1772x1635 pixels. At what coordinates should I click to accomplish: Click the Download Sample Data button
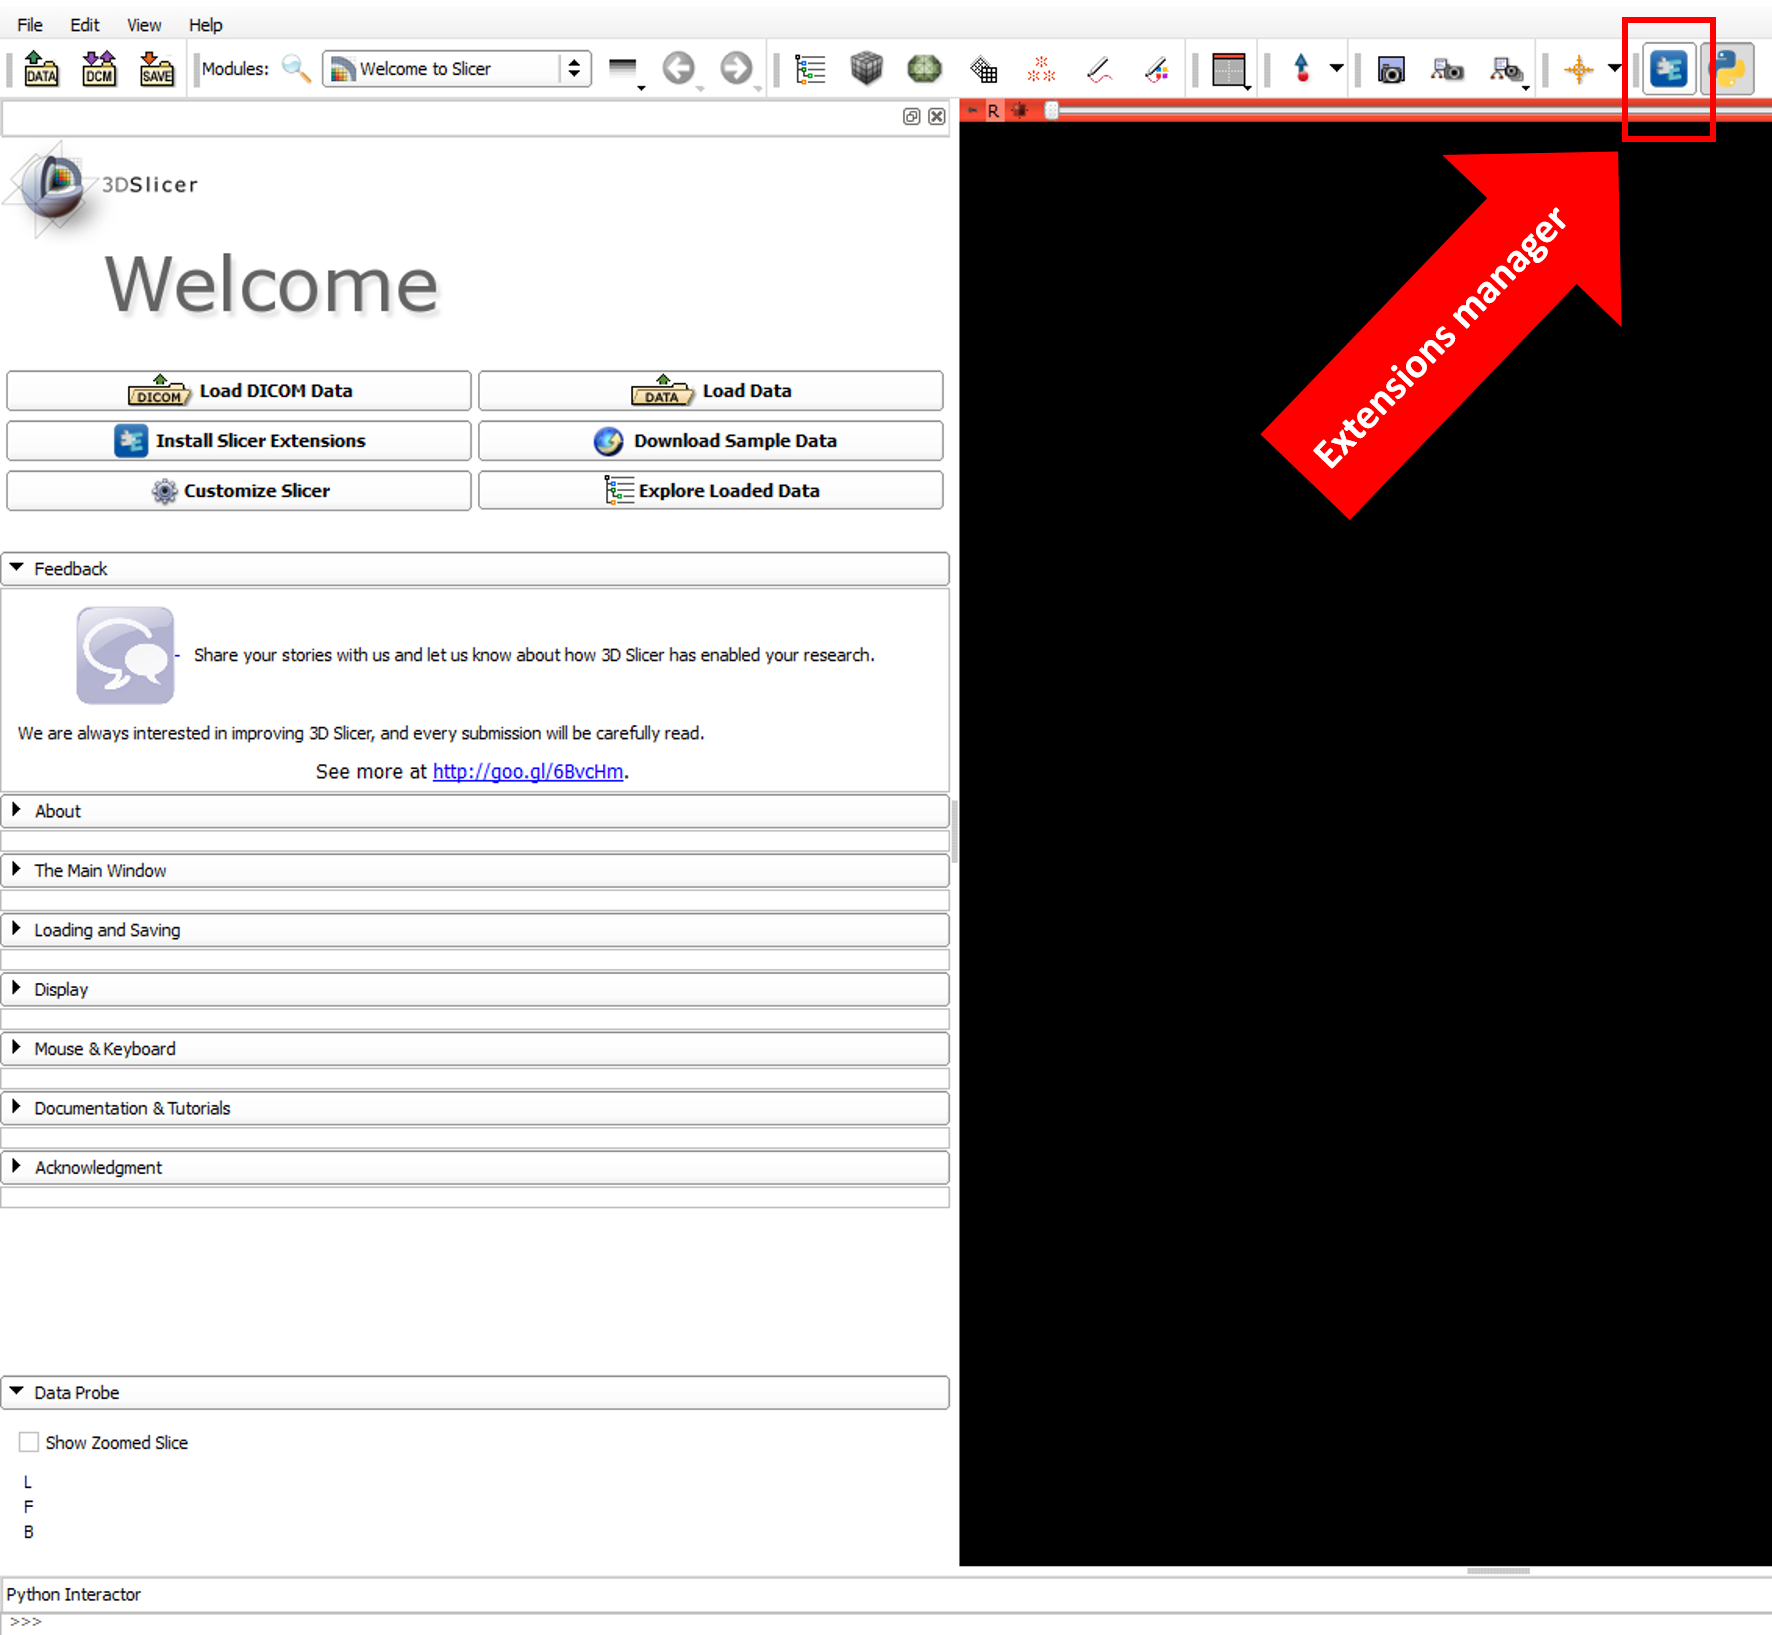(711, 441)
